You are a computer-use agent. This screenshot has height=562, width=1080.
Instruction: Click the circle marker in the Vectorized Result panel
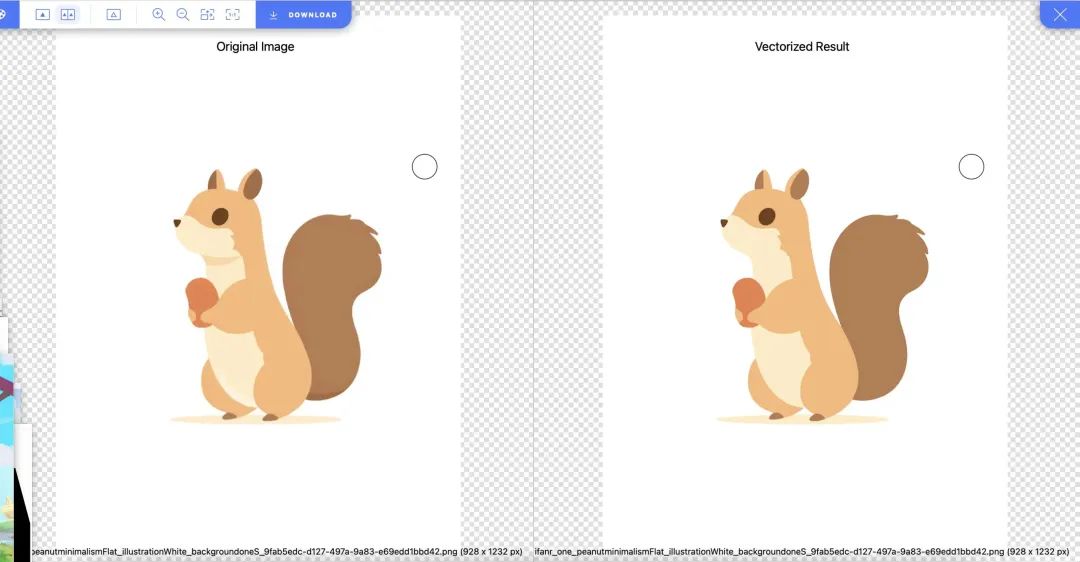pyautogui.click(x=971, y=167)
